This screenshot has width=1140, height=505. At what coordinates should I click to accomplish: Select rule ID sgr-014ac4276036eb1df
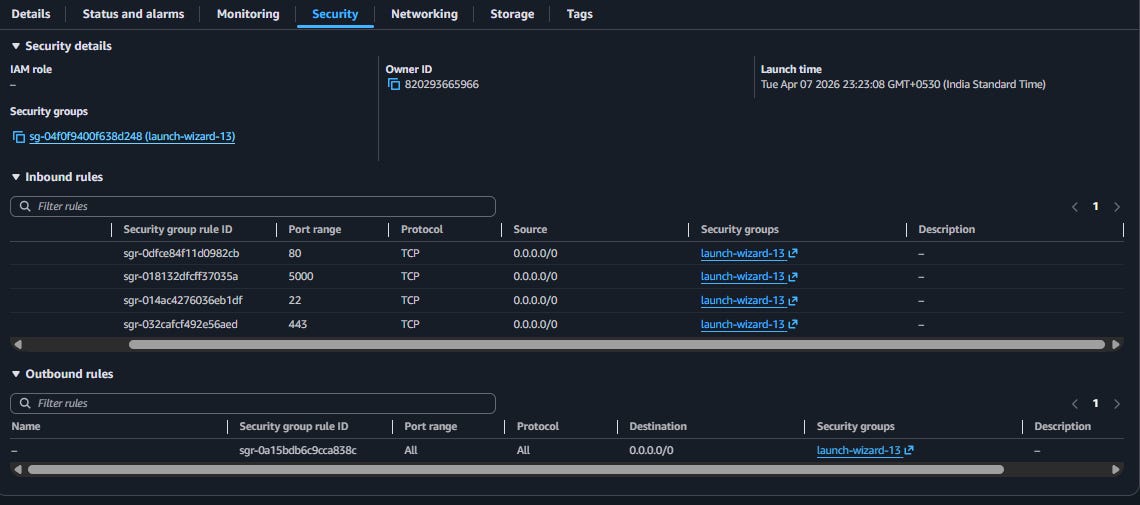[x=182, y=301]
